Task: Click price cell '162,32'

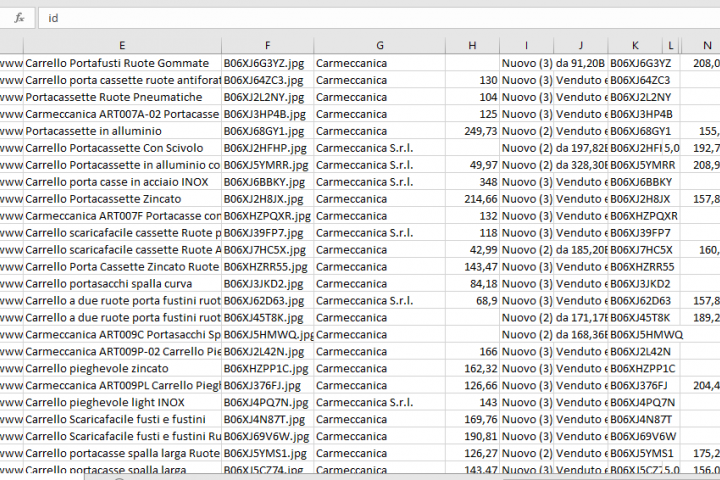Action: click(472, 368)
